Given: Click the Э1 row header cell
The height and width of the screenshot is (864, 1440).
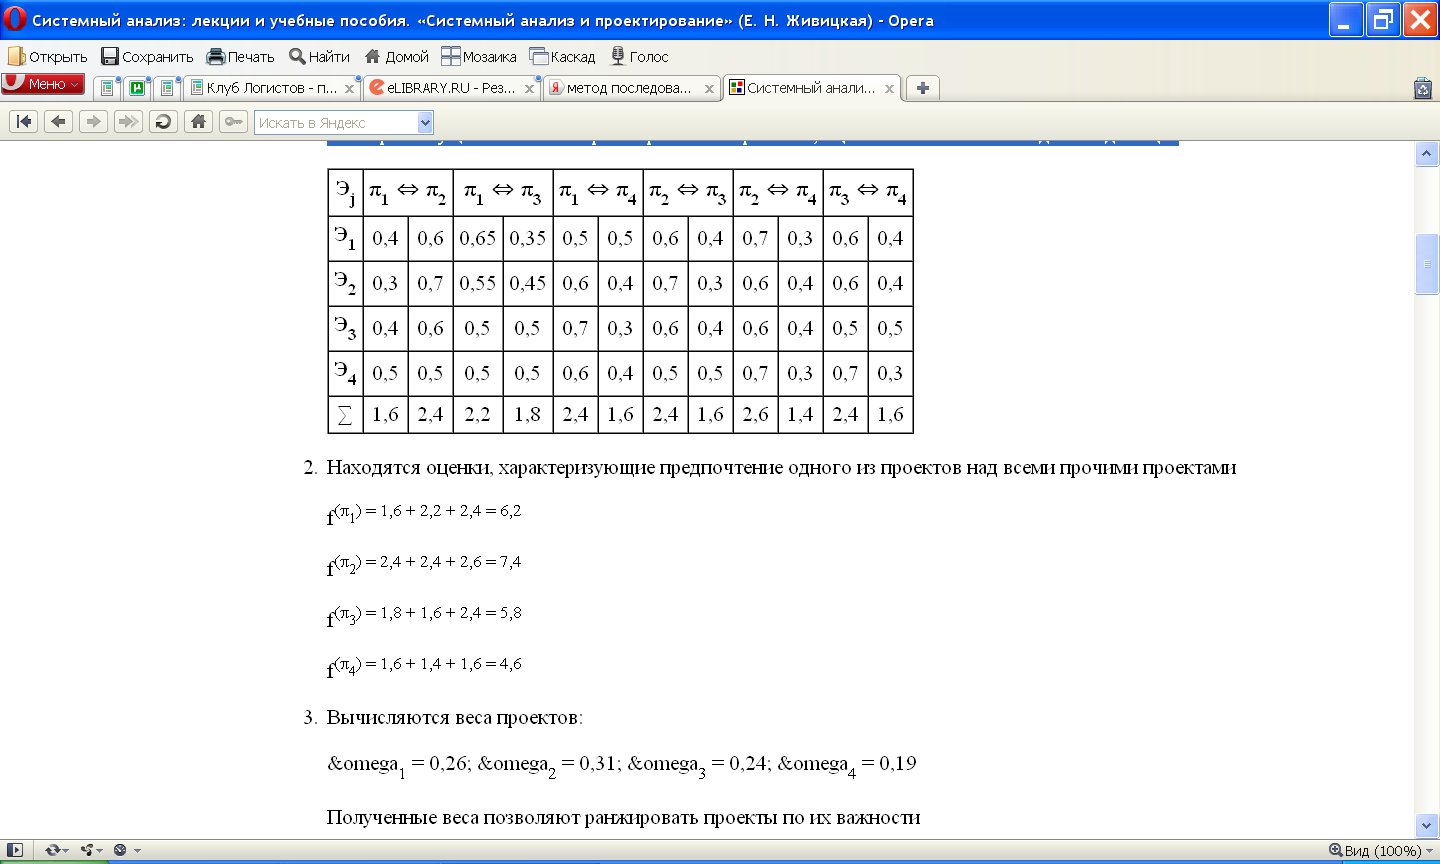Looking at the screenshot, I should coord(345,238).
